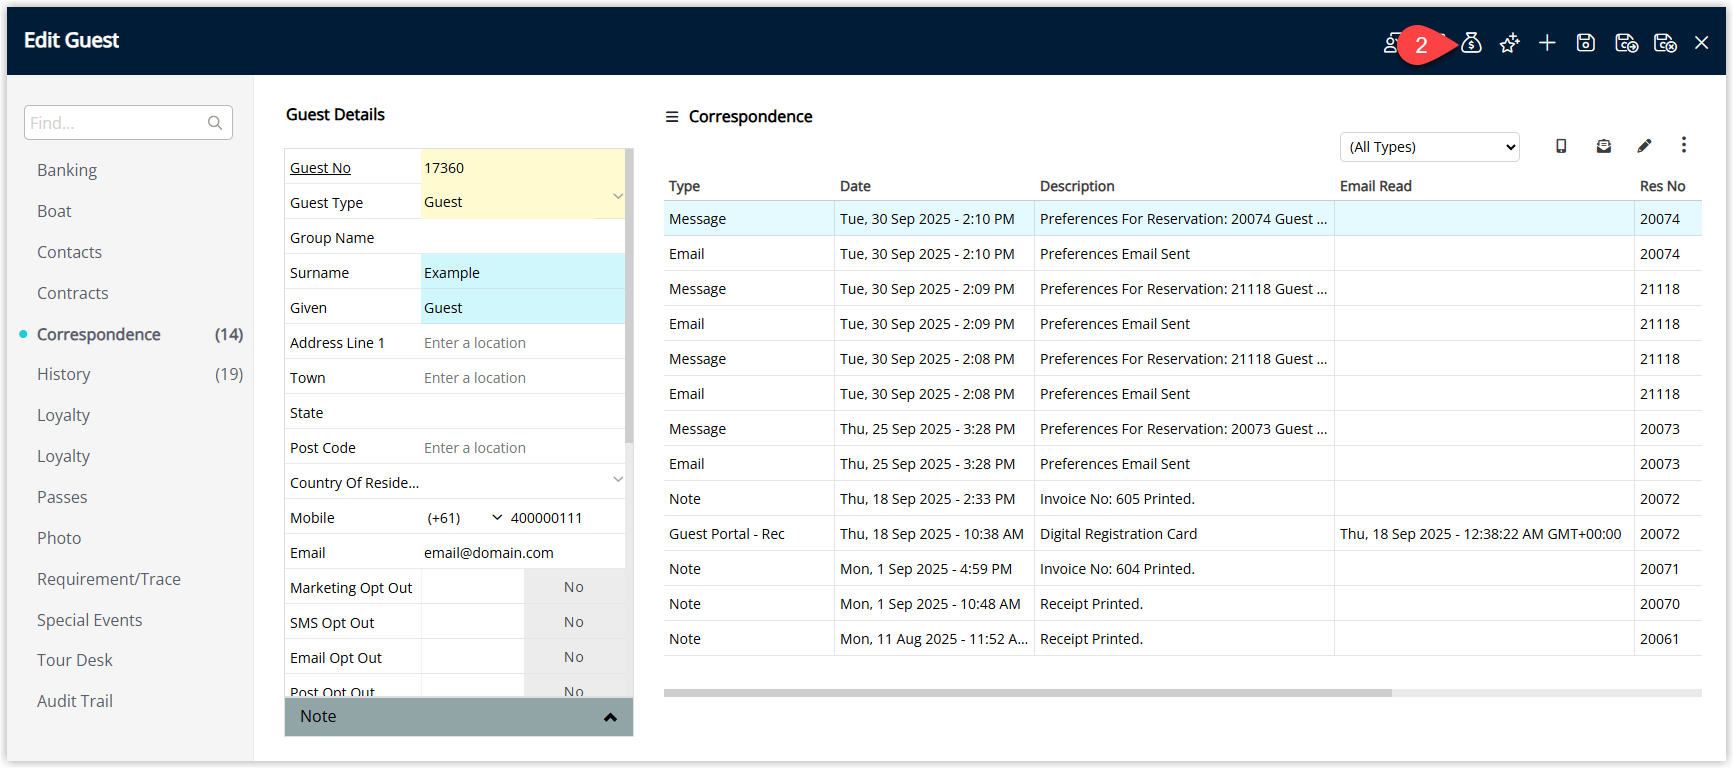
Task: Select the Message row for reservation 20074
Action: click(1183, 219)
